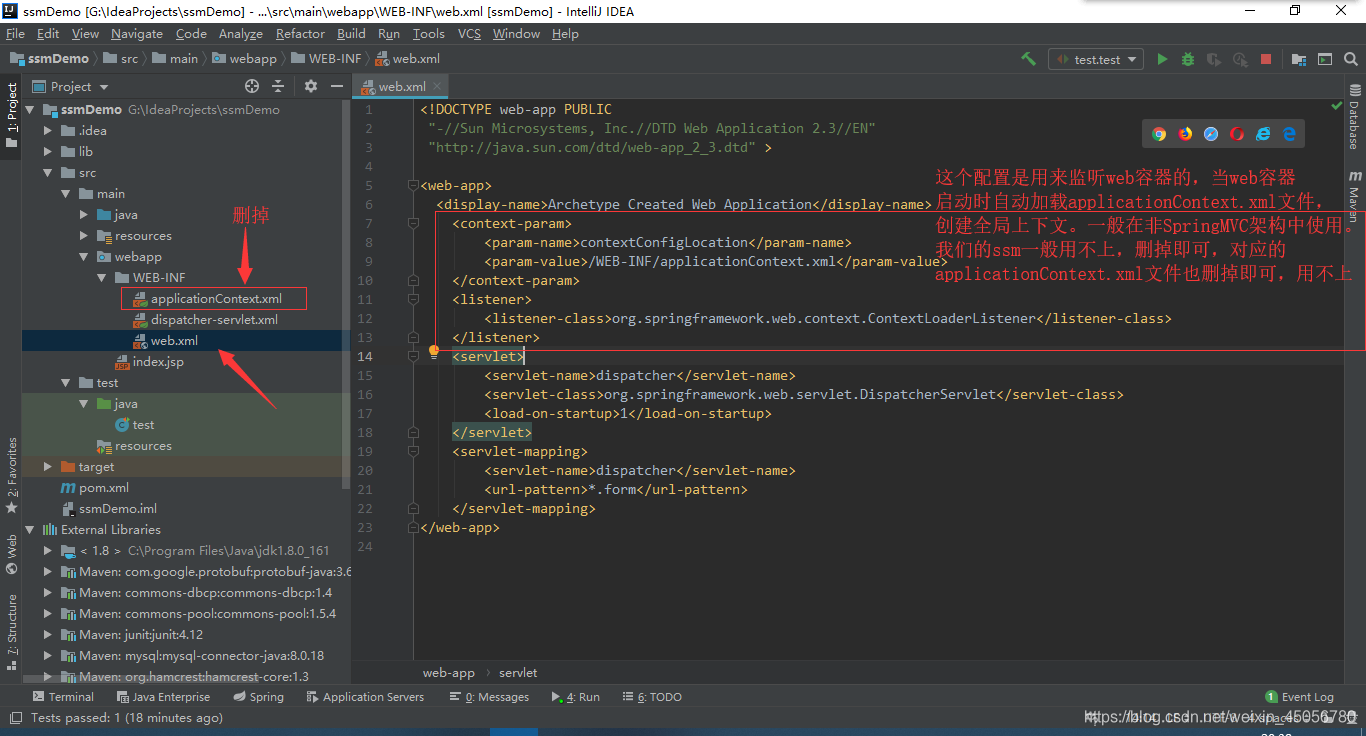Fold the listener block on line 11

[412, 299]
